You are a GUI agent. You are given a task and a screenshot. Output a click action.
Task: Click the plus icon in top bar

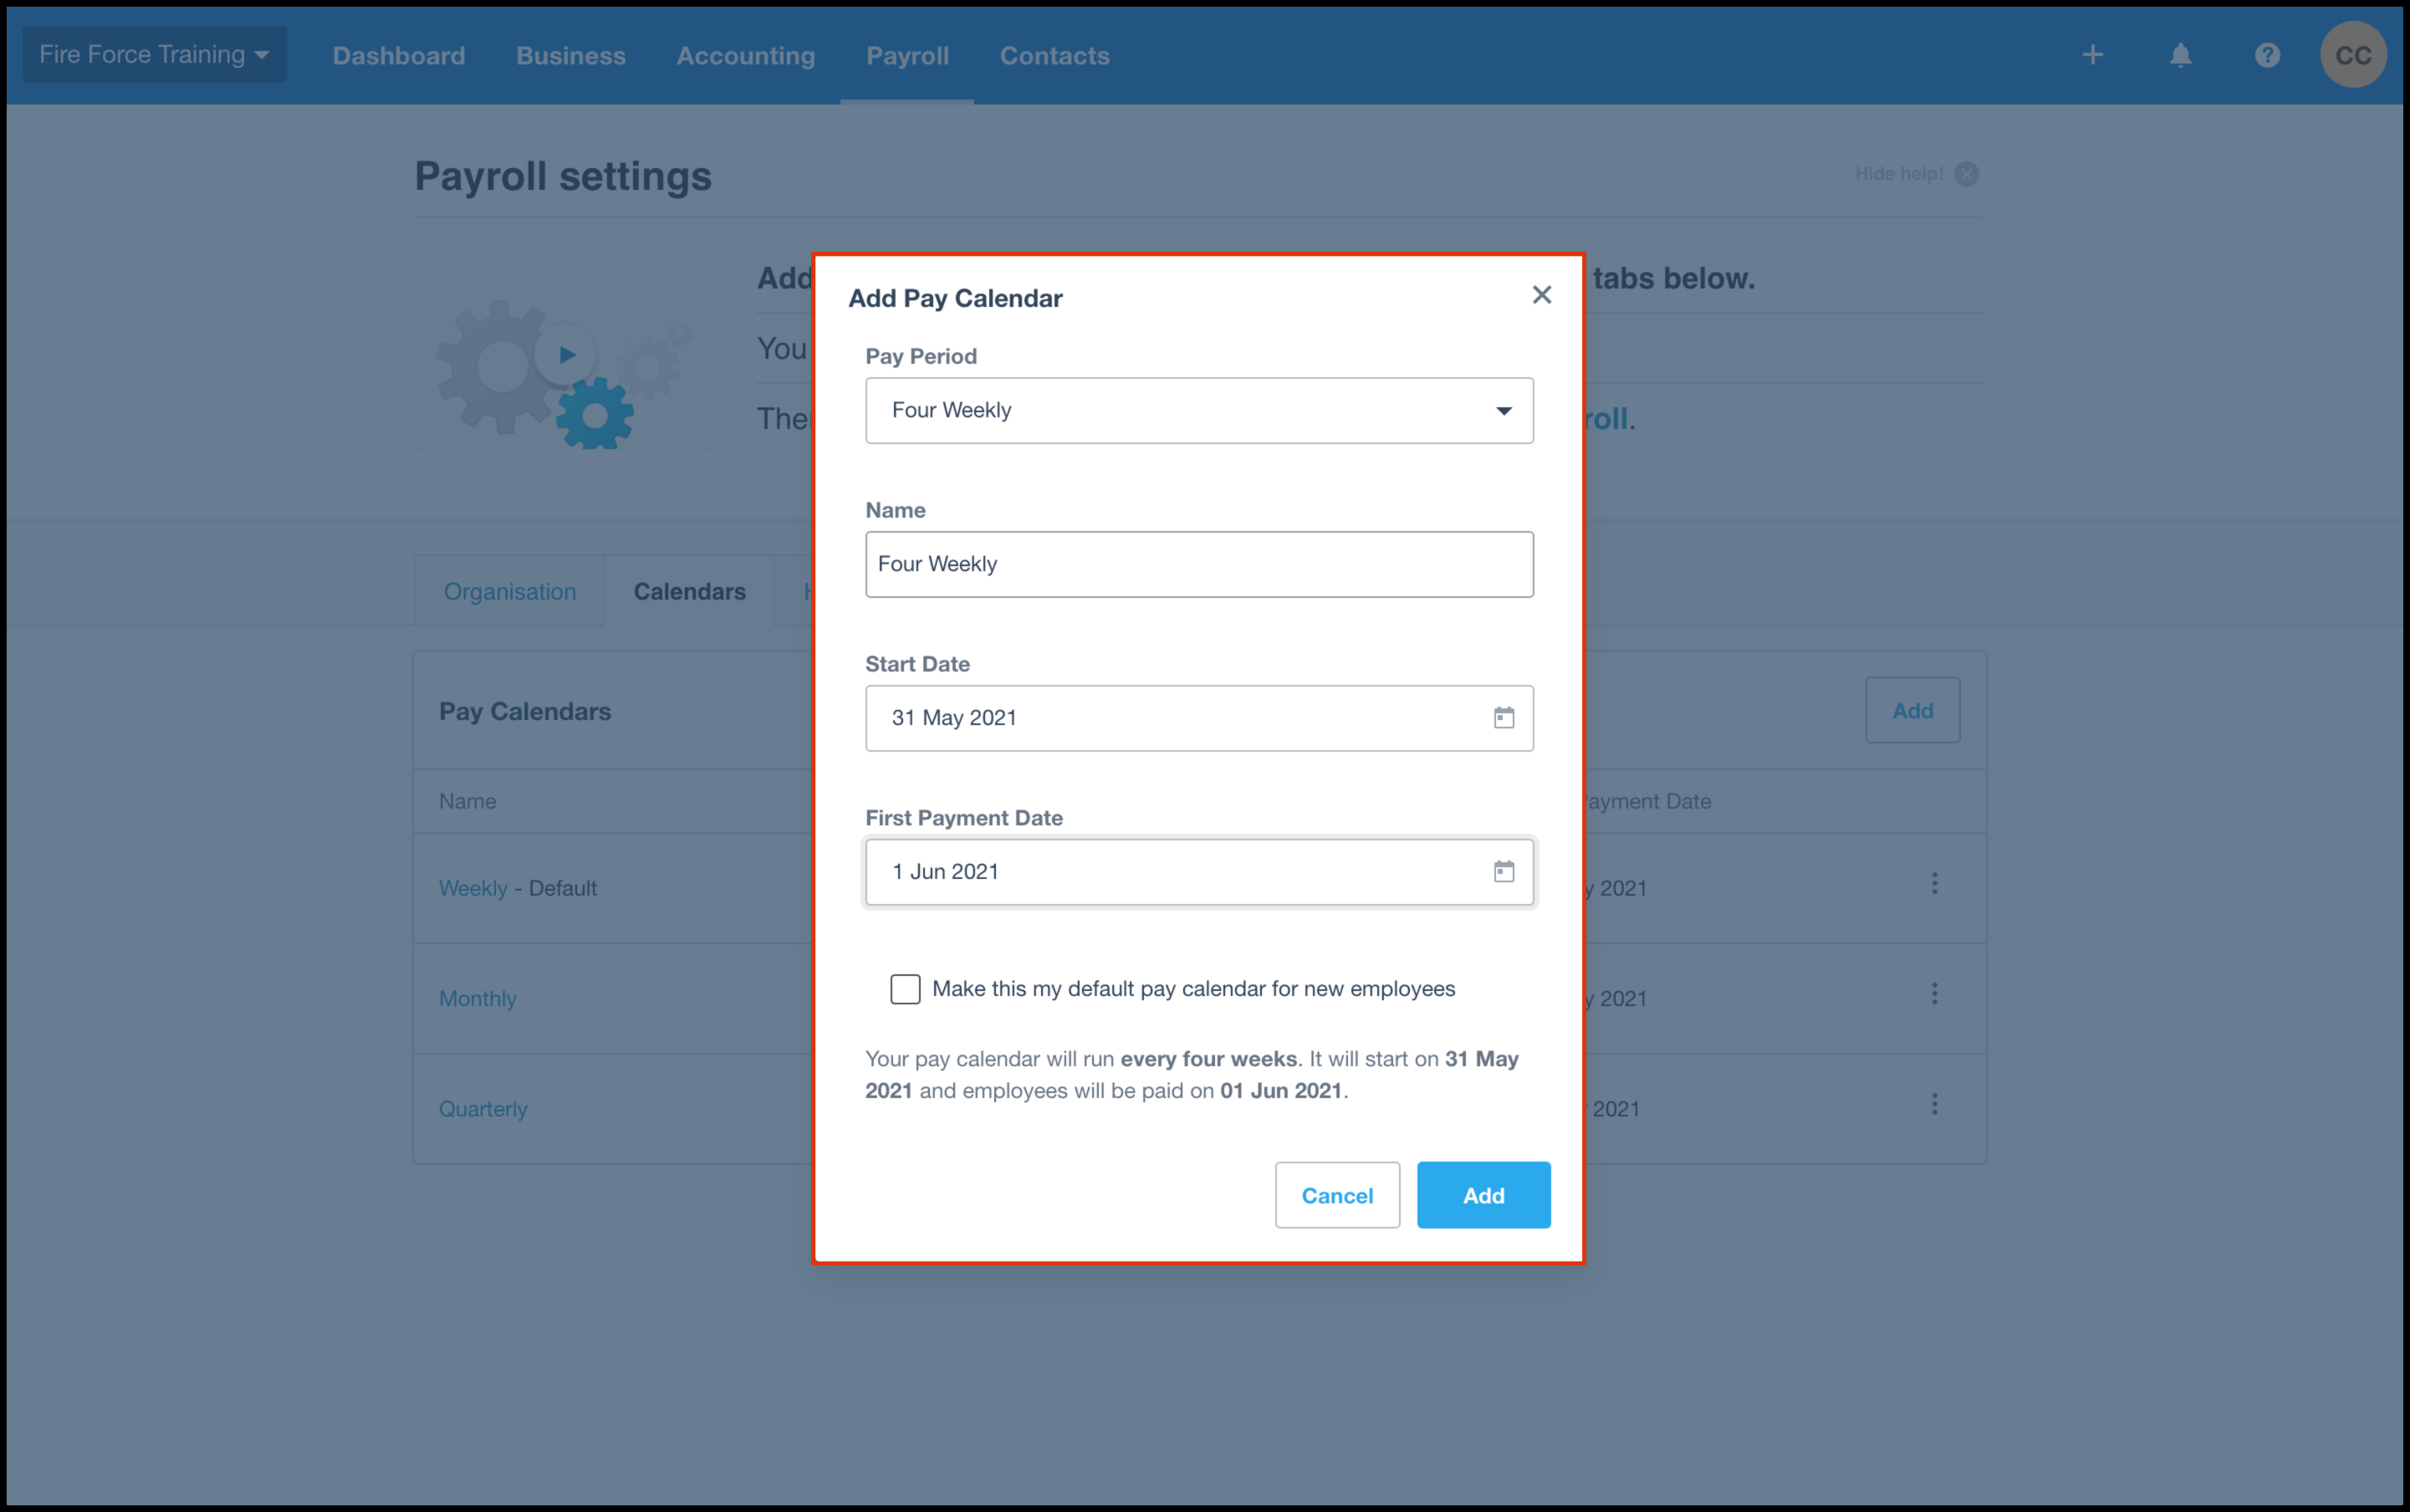coord(2092,55)
